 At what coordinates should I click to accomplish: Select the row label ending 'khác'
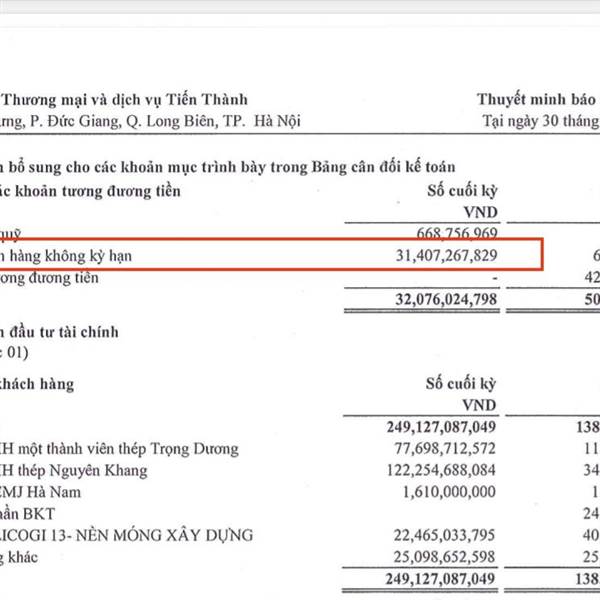point(19,557)
